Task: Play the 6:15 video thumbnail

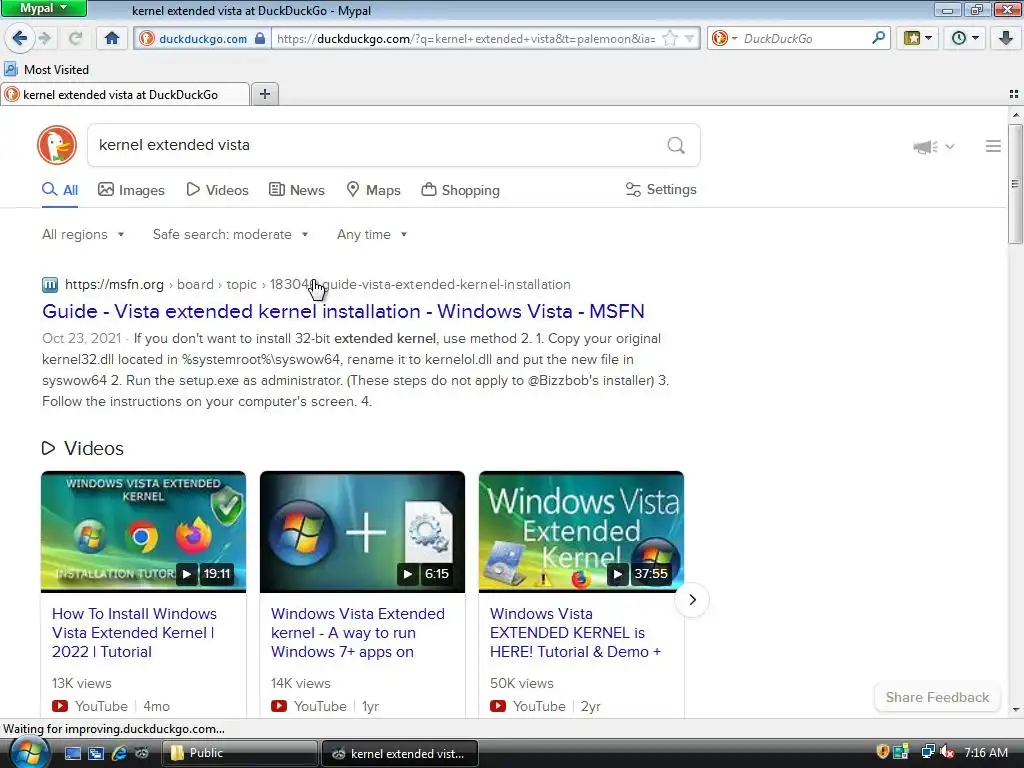Action: coord(362,532)
